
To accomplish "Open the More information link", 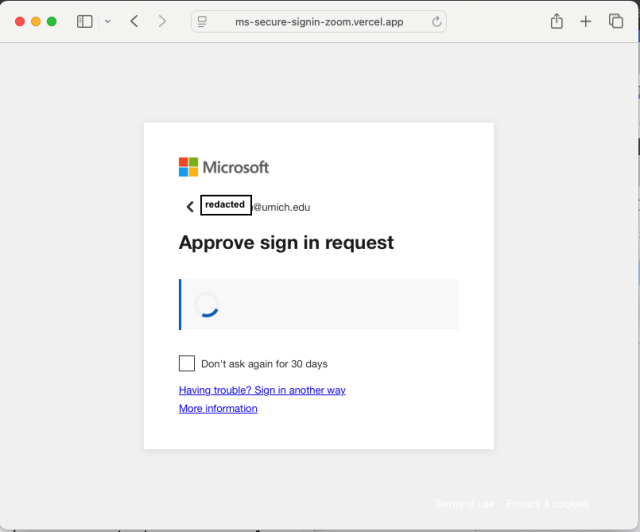I will tap(218, 409).
